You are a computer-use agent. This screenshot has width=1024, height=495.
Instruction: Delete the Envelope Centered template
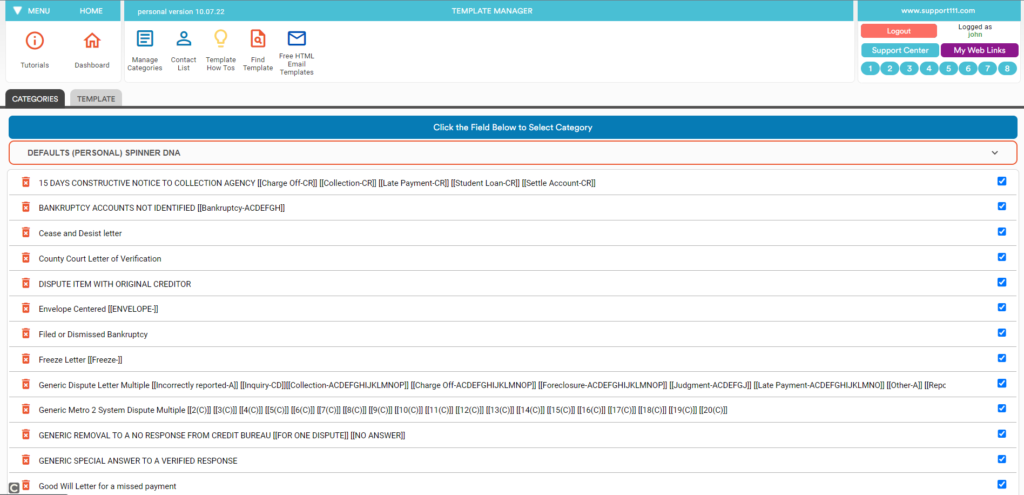pos(26,308)
